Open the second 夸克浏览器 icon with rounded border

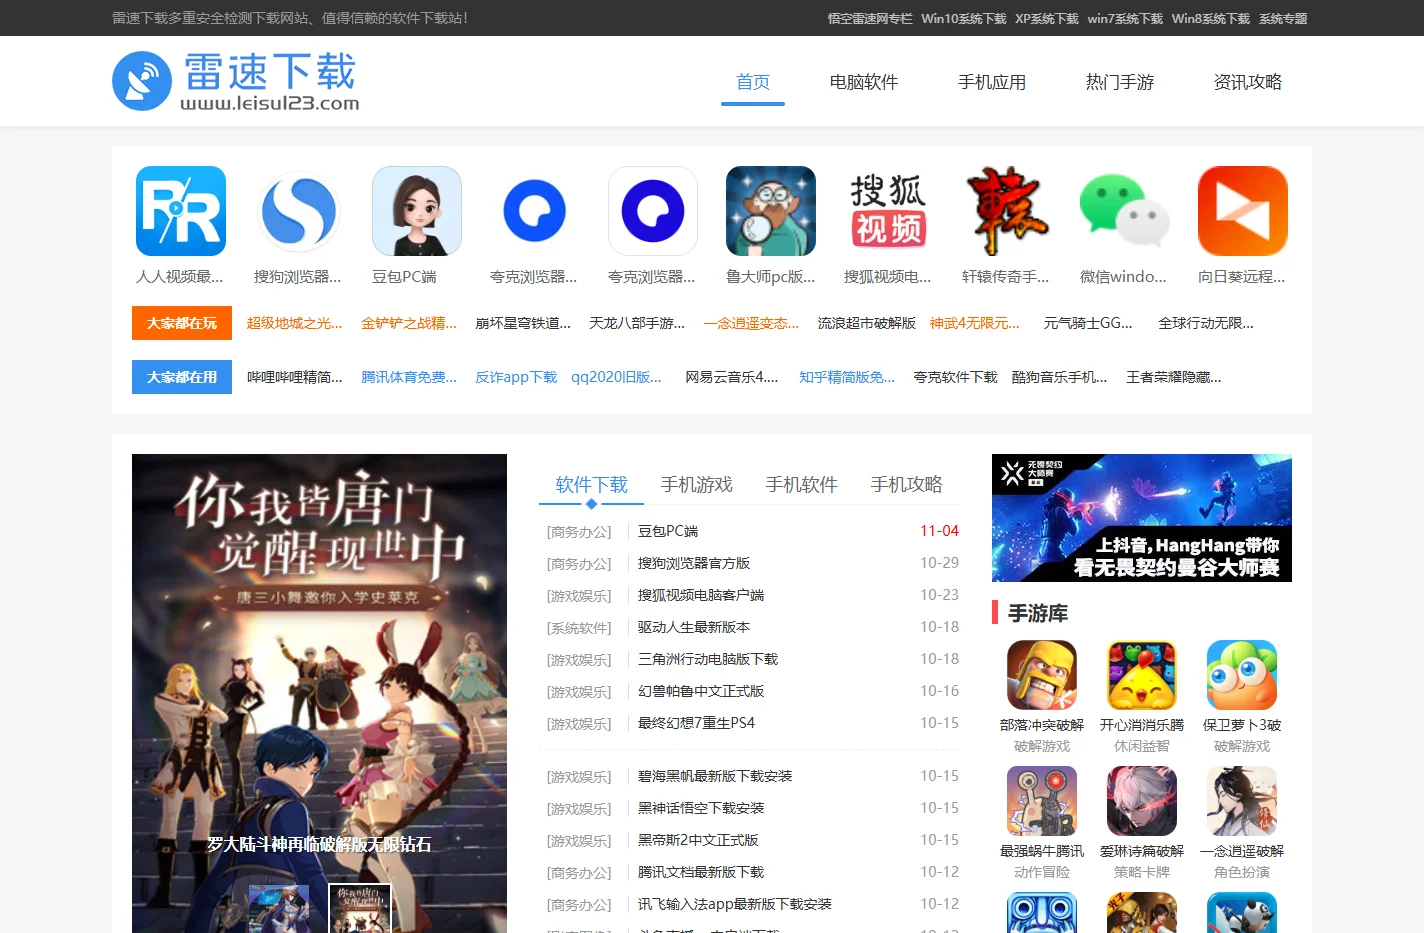(x=653, y=211)
